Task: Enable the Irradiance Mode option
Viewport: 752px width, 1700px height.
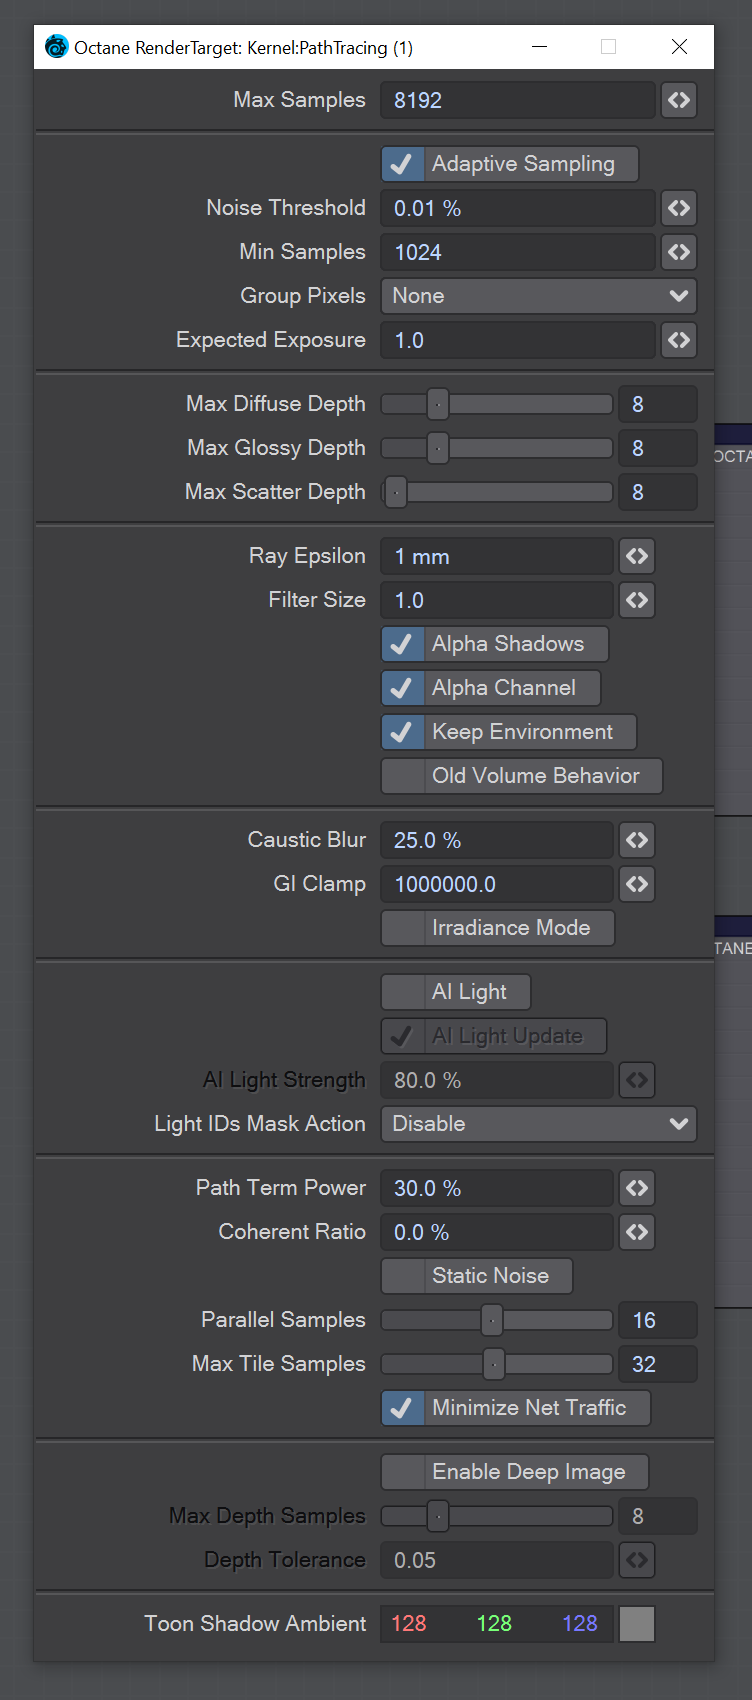Action: (x=402, y=928)
